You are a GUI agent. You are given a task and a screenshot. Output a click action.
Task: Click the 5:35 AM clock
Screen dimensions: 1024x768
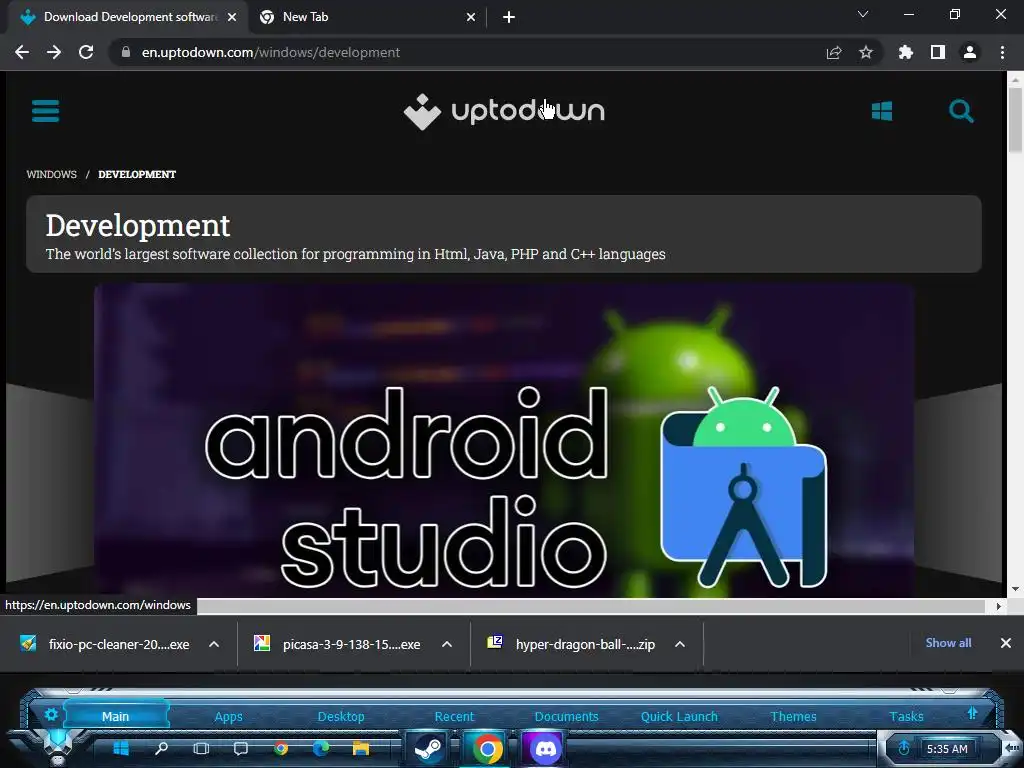pos(947,749)
